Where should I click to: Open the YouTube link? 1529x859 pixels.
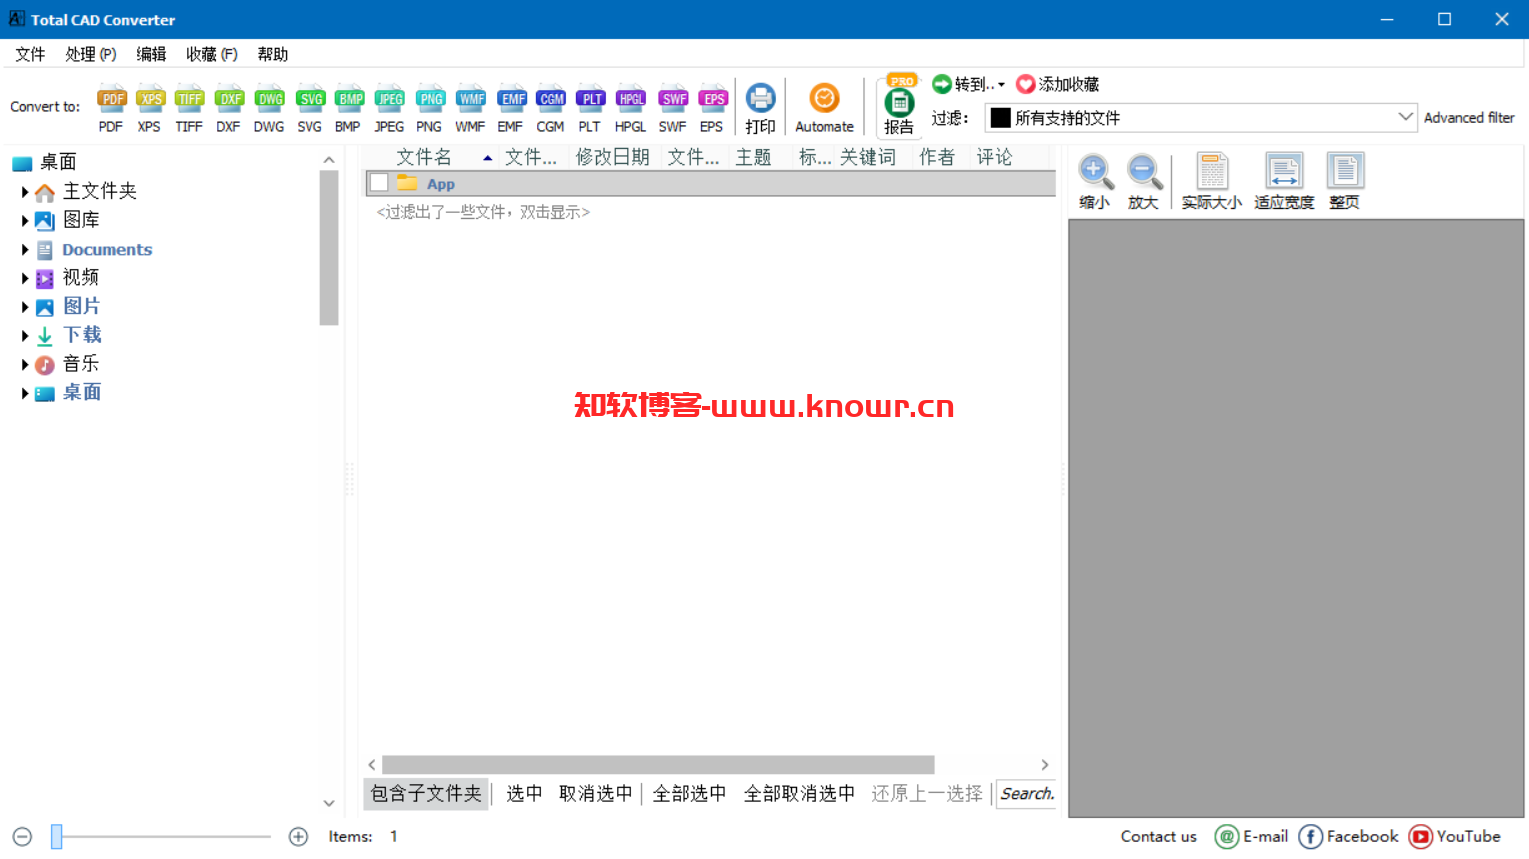[x=1455, y=837]
